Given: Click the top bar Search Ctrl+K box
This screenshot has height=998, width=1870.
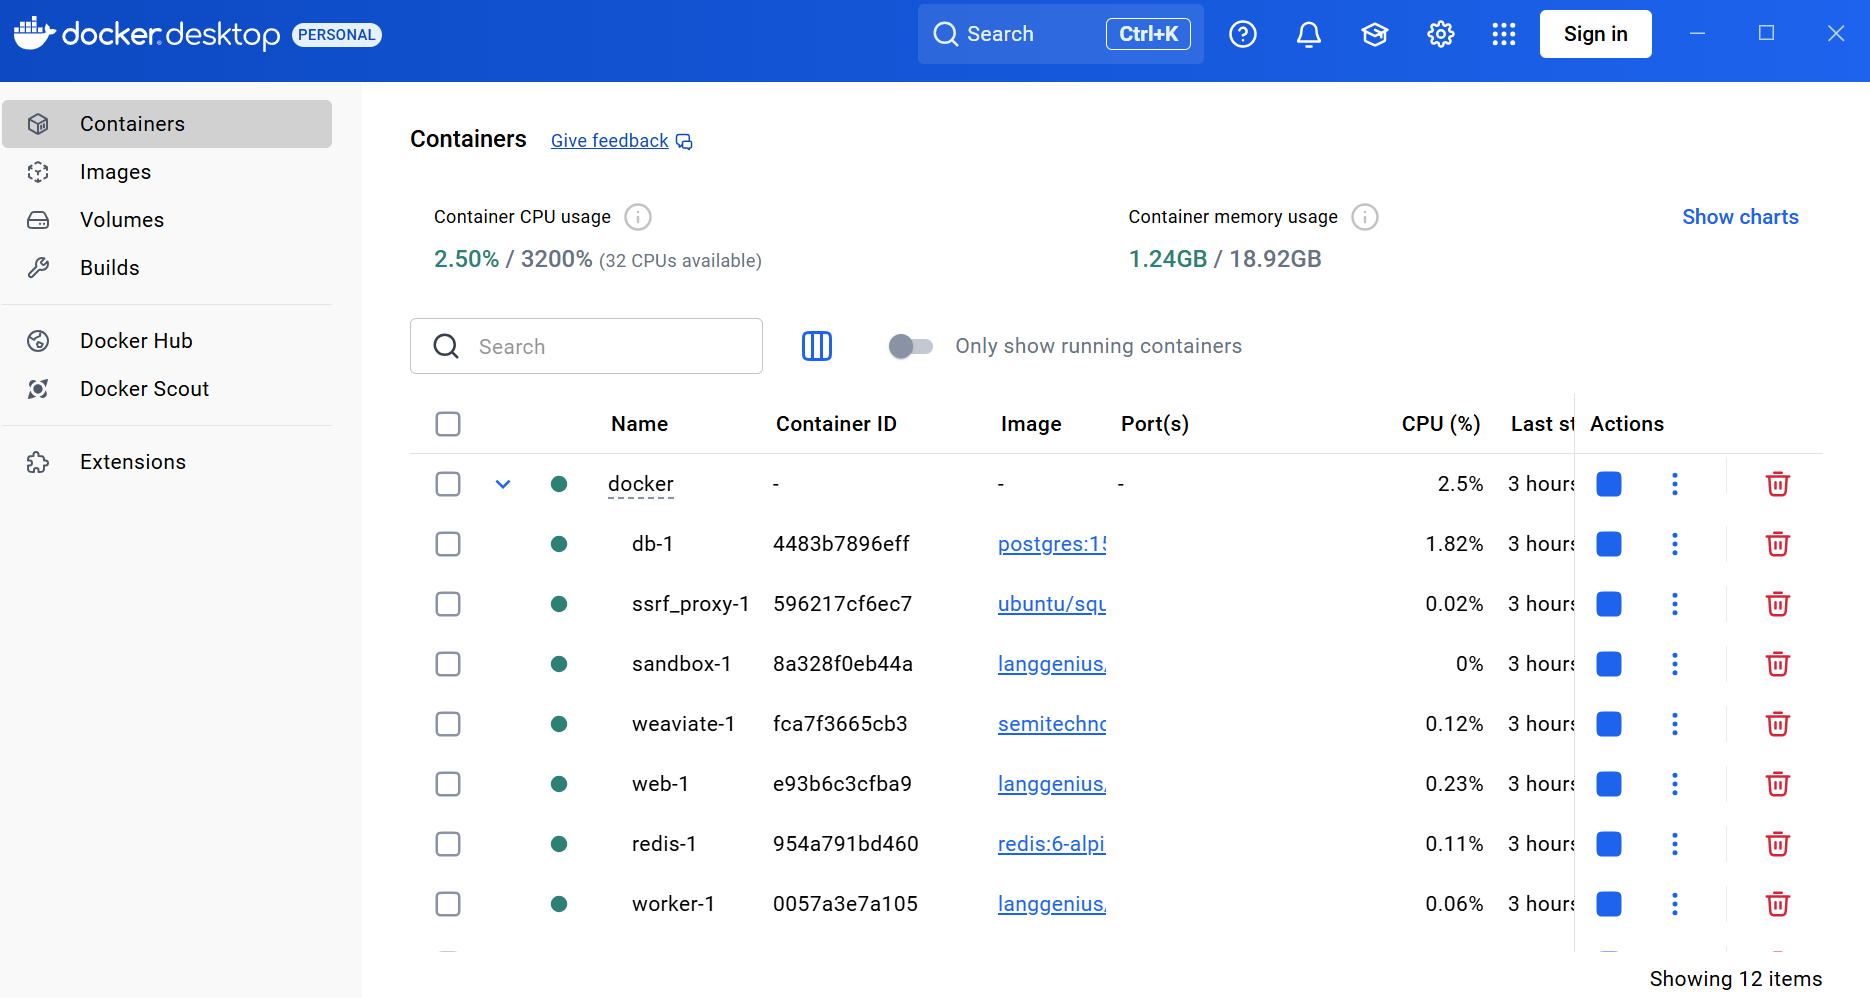Looking at the screenshot, I should 1061,34.
